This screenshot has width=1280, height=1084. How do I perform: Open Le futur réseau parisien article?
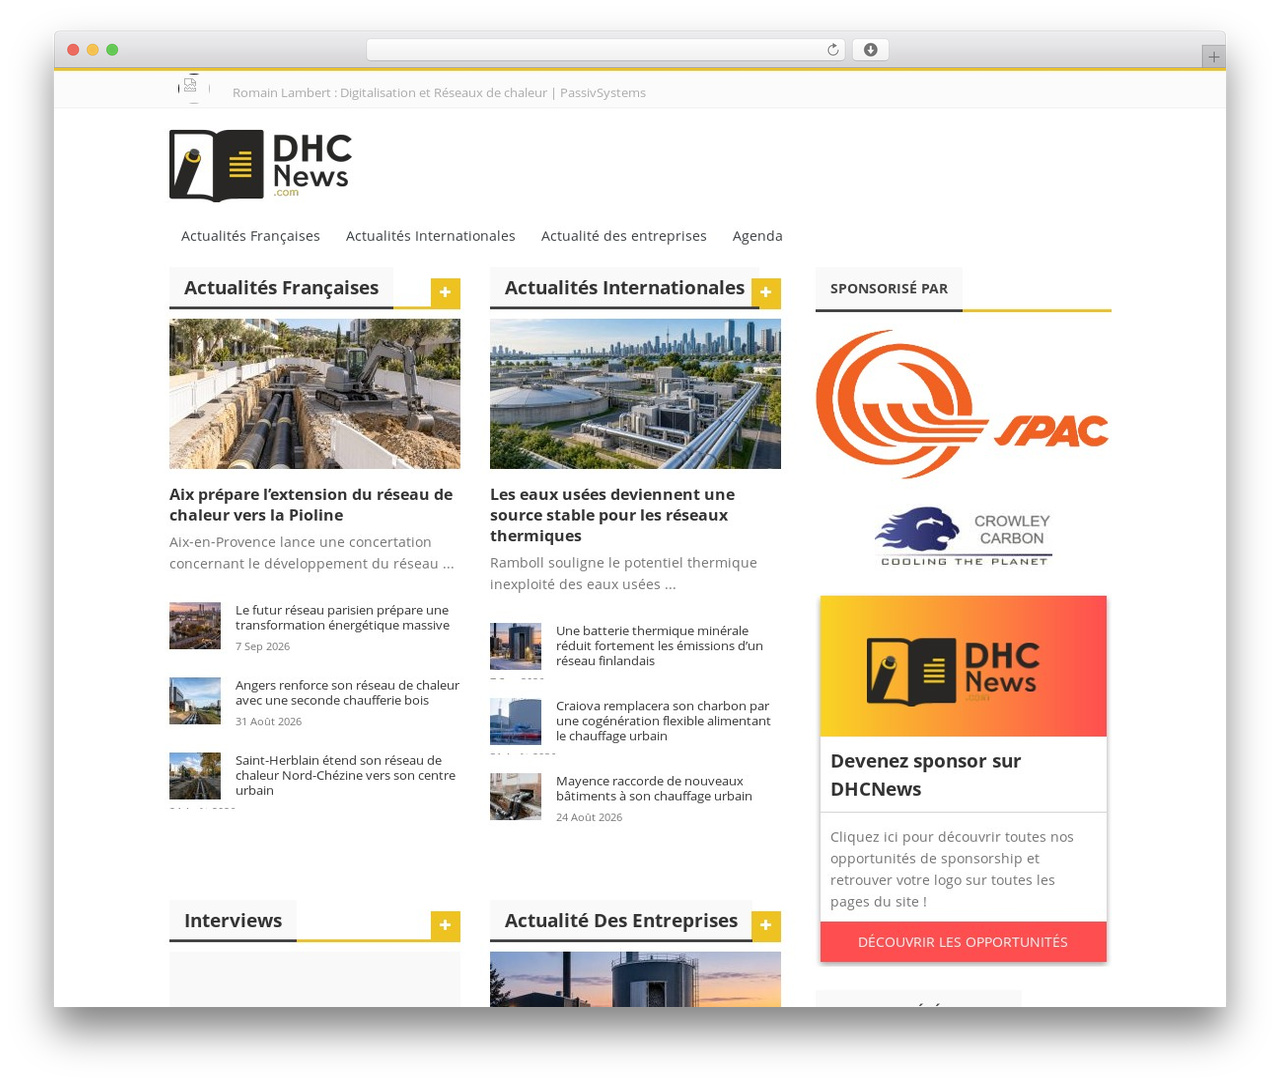coord(342,618)
